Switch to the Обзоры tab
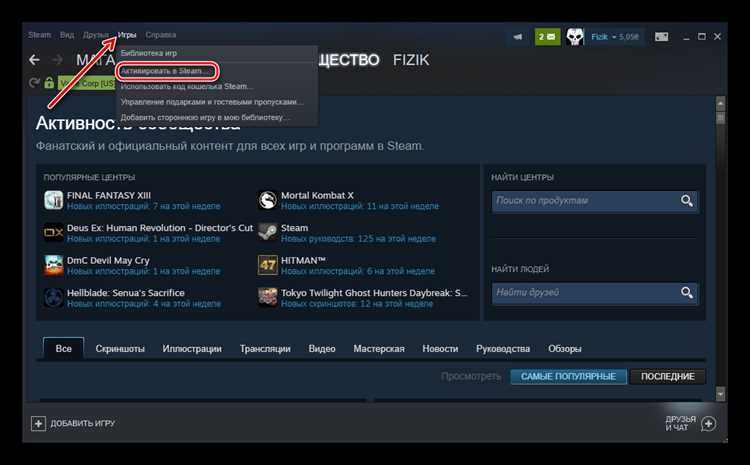The image size is (750, 465). [564, 349]
